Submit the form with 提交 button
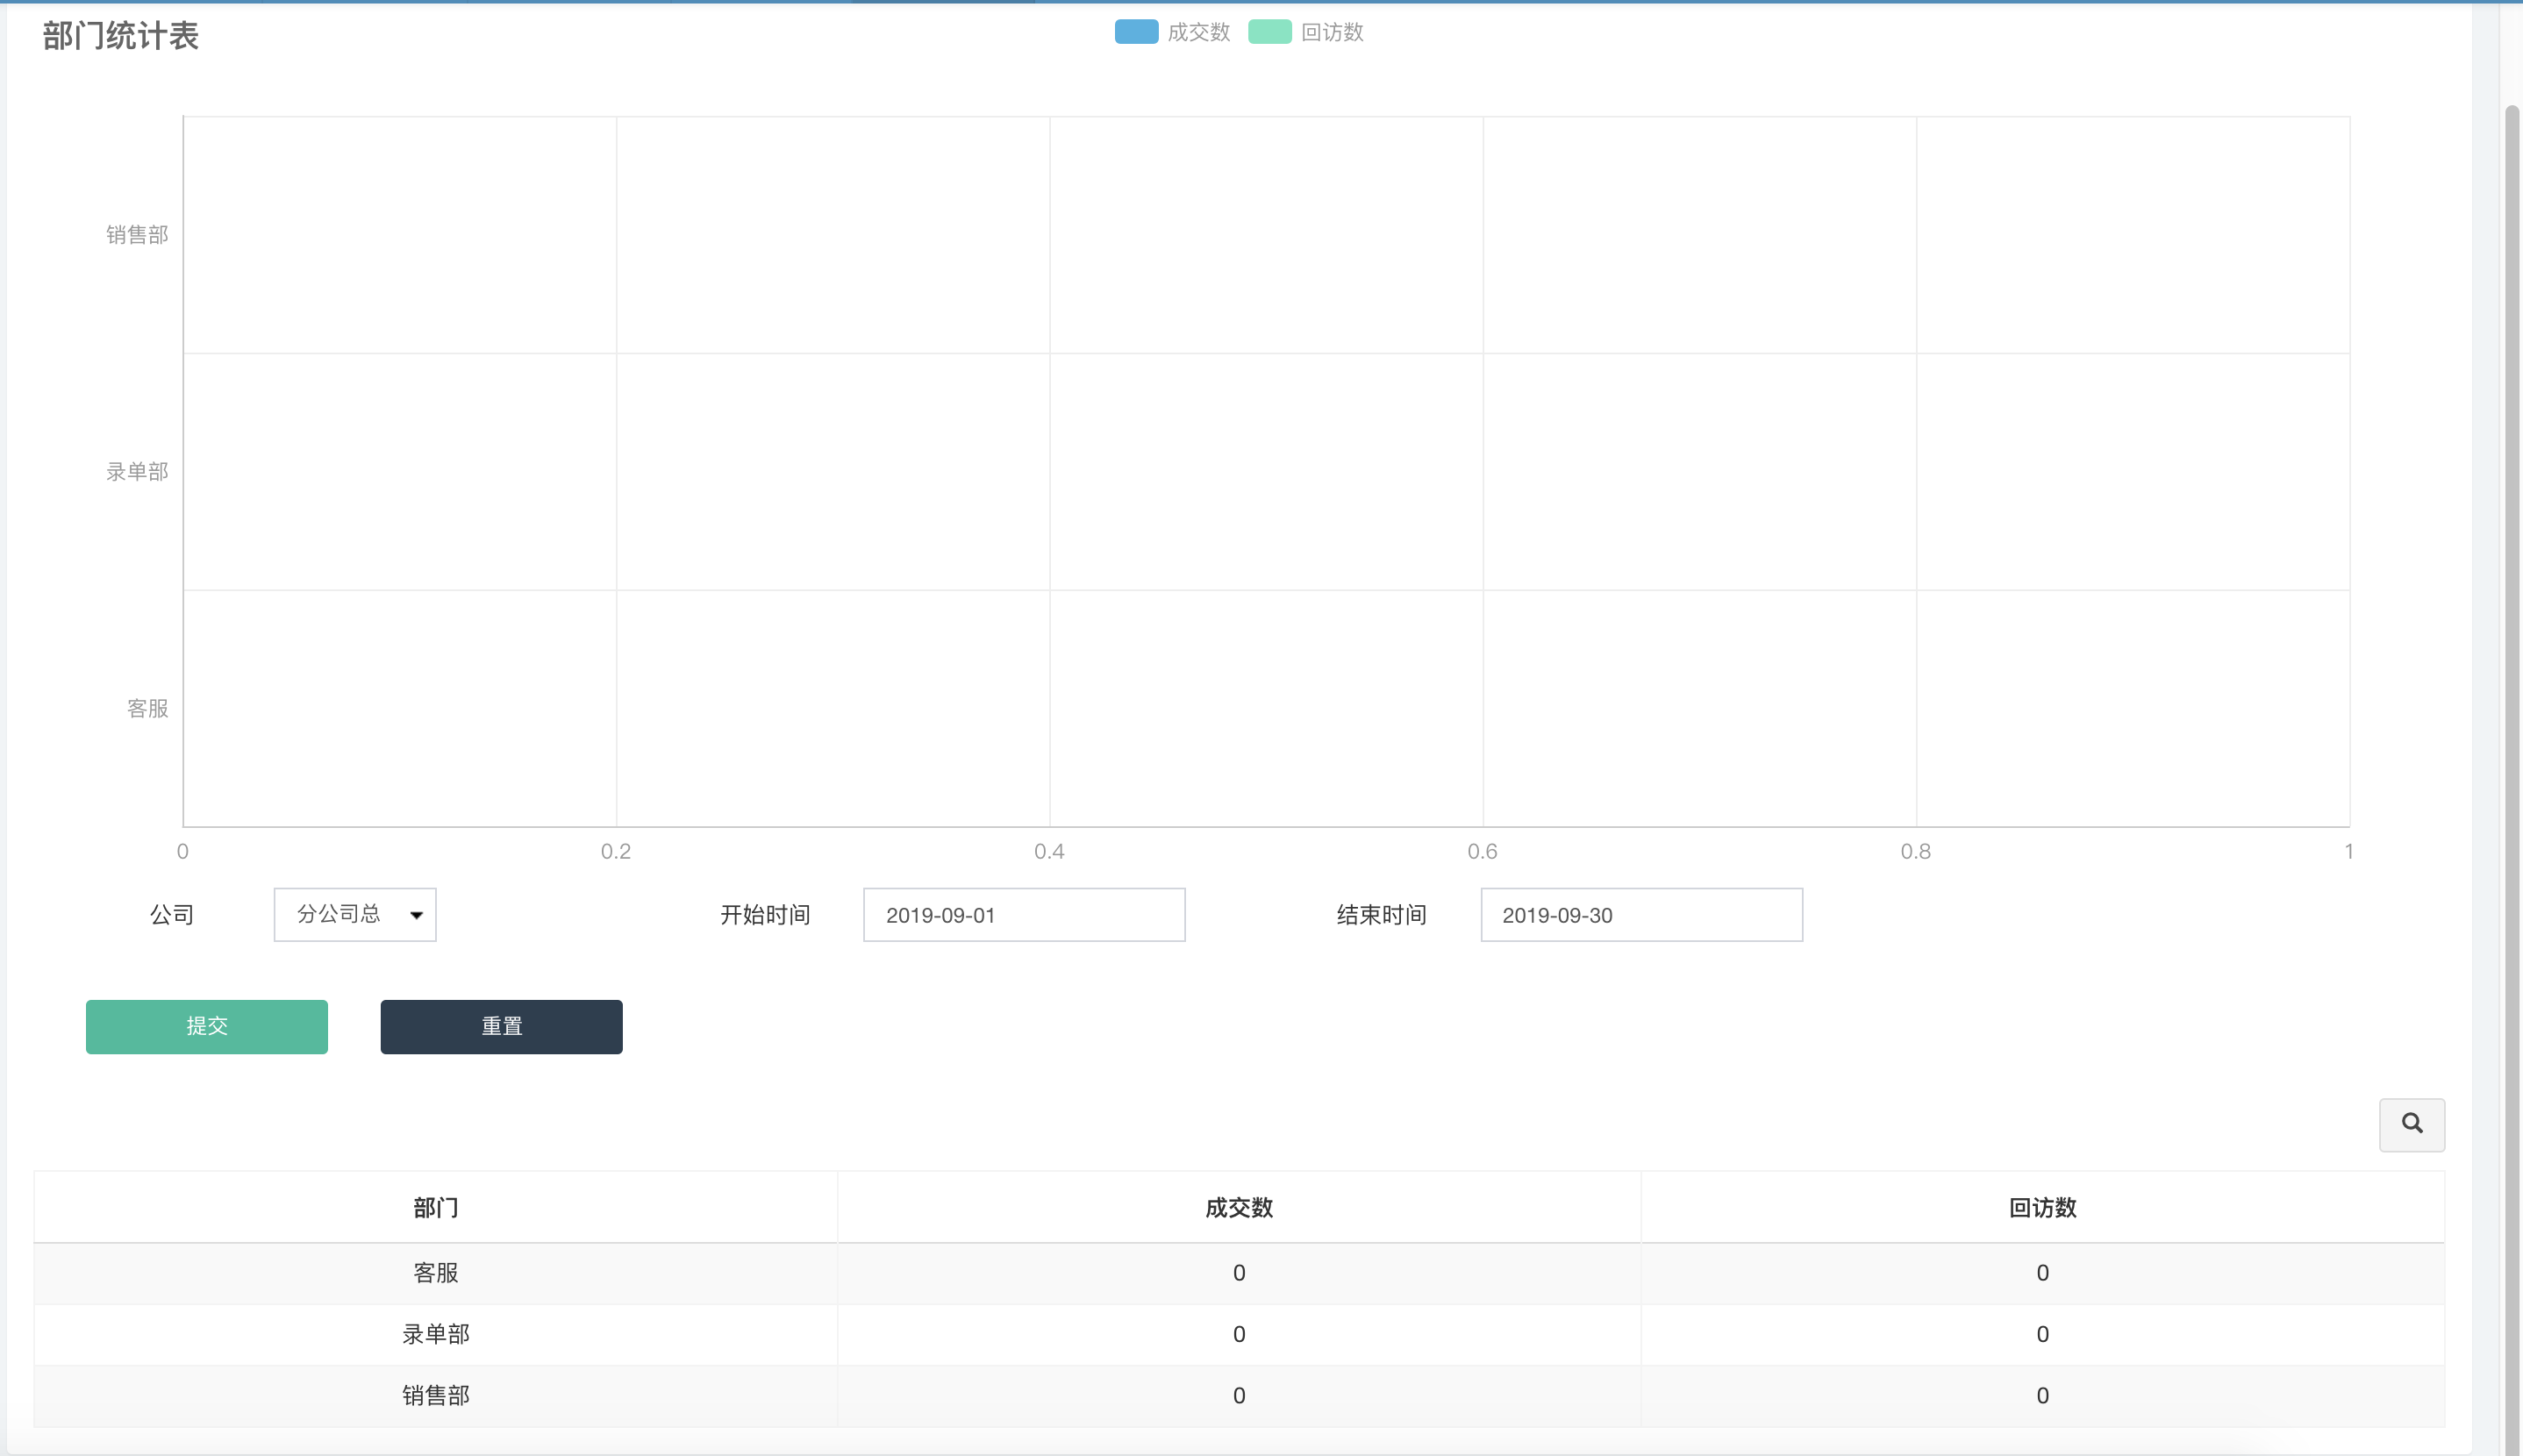Screen dimensions: 2523x1456 pos(207,1026)
